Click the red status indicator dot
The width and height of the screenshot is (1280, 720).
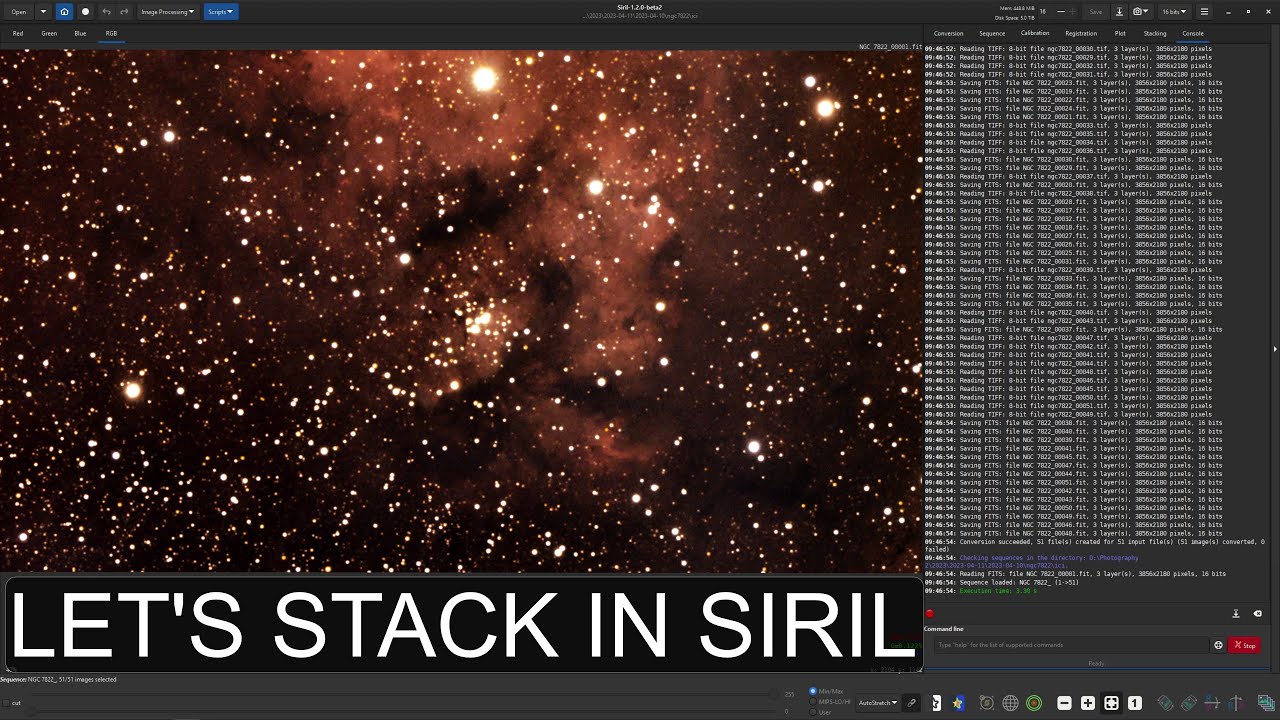tap(929, 614)
